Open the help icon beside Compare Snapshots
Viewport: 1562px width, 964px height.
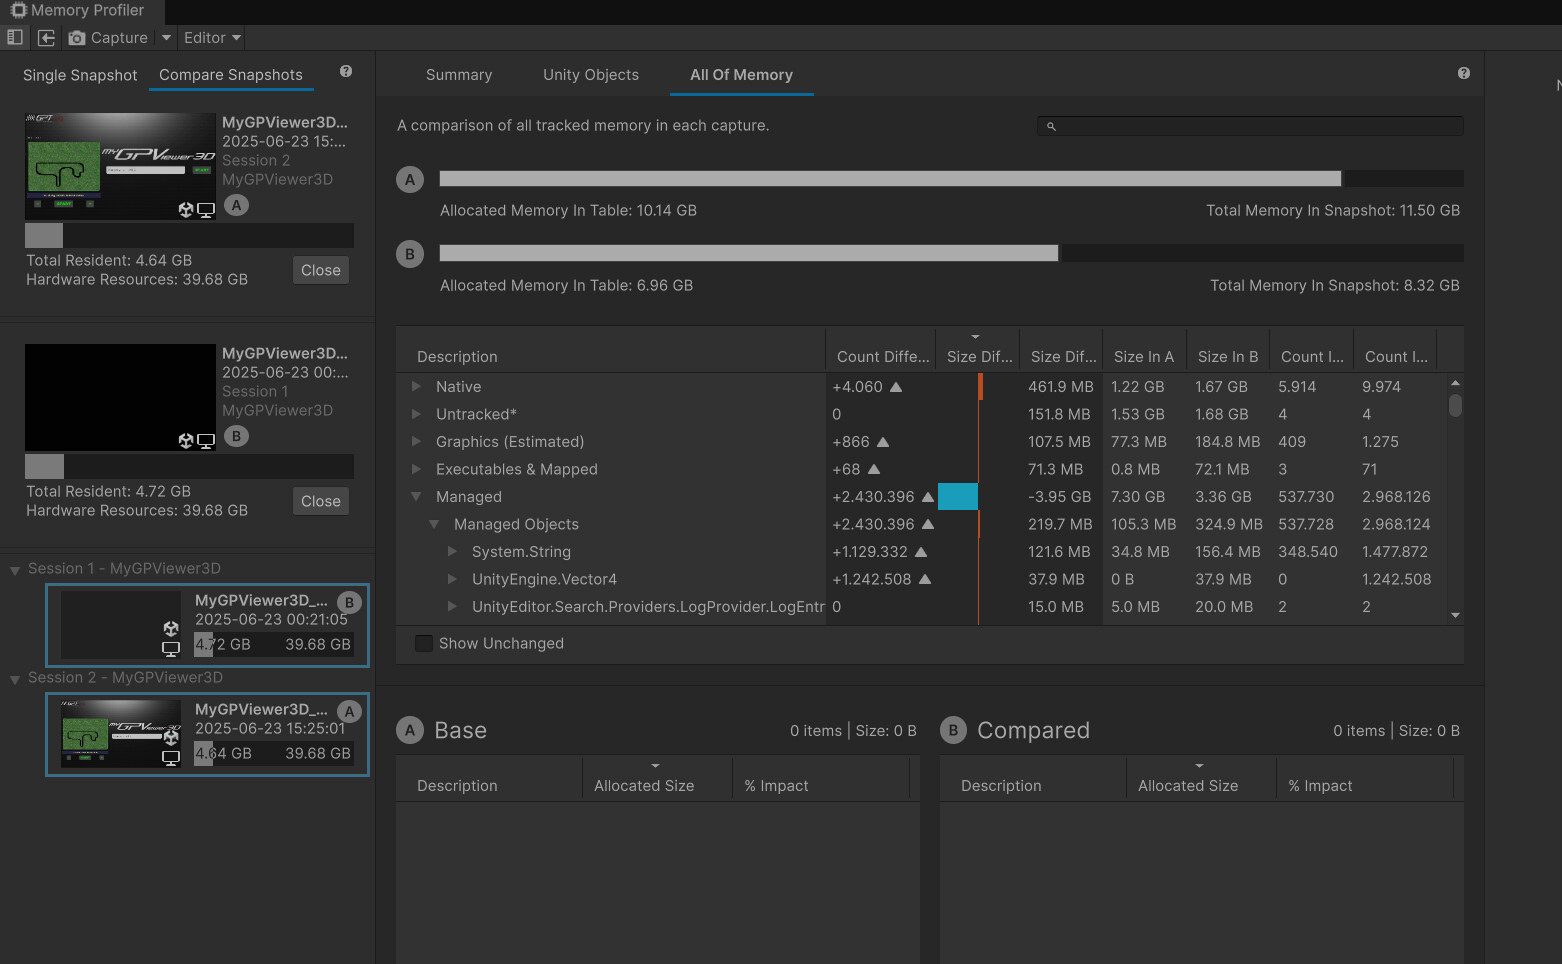point(345,71)
